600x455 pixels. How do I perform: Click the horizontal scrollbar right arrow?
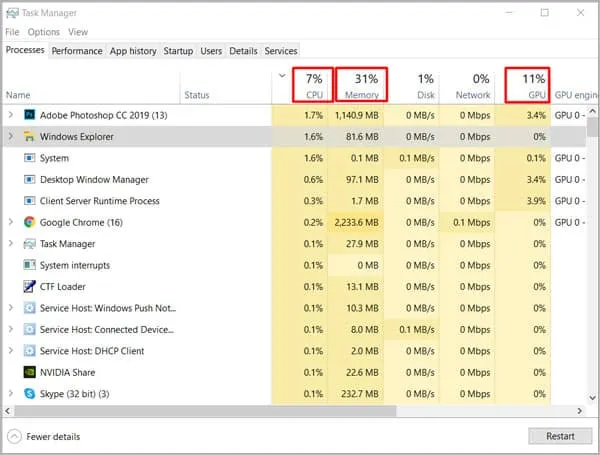[580, 411]
